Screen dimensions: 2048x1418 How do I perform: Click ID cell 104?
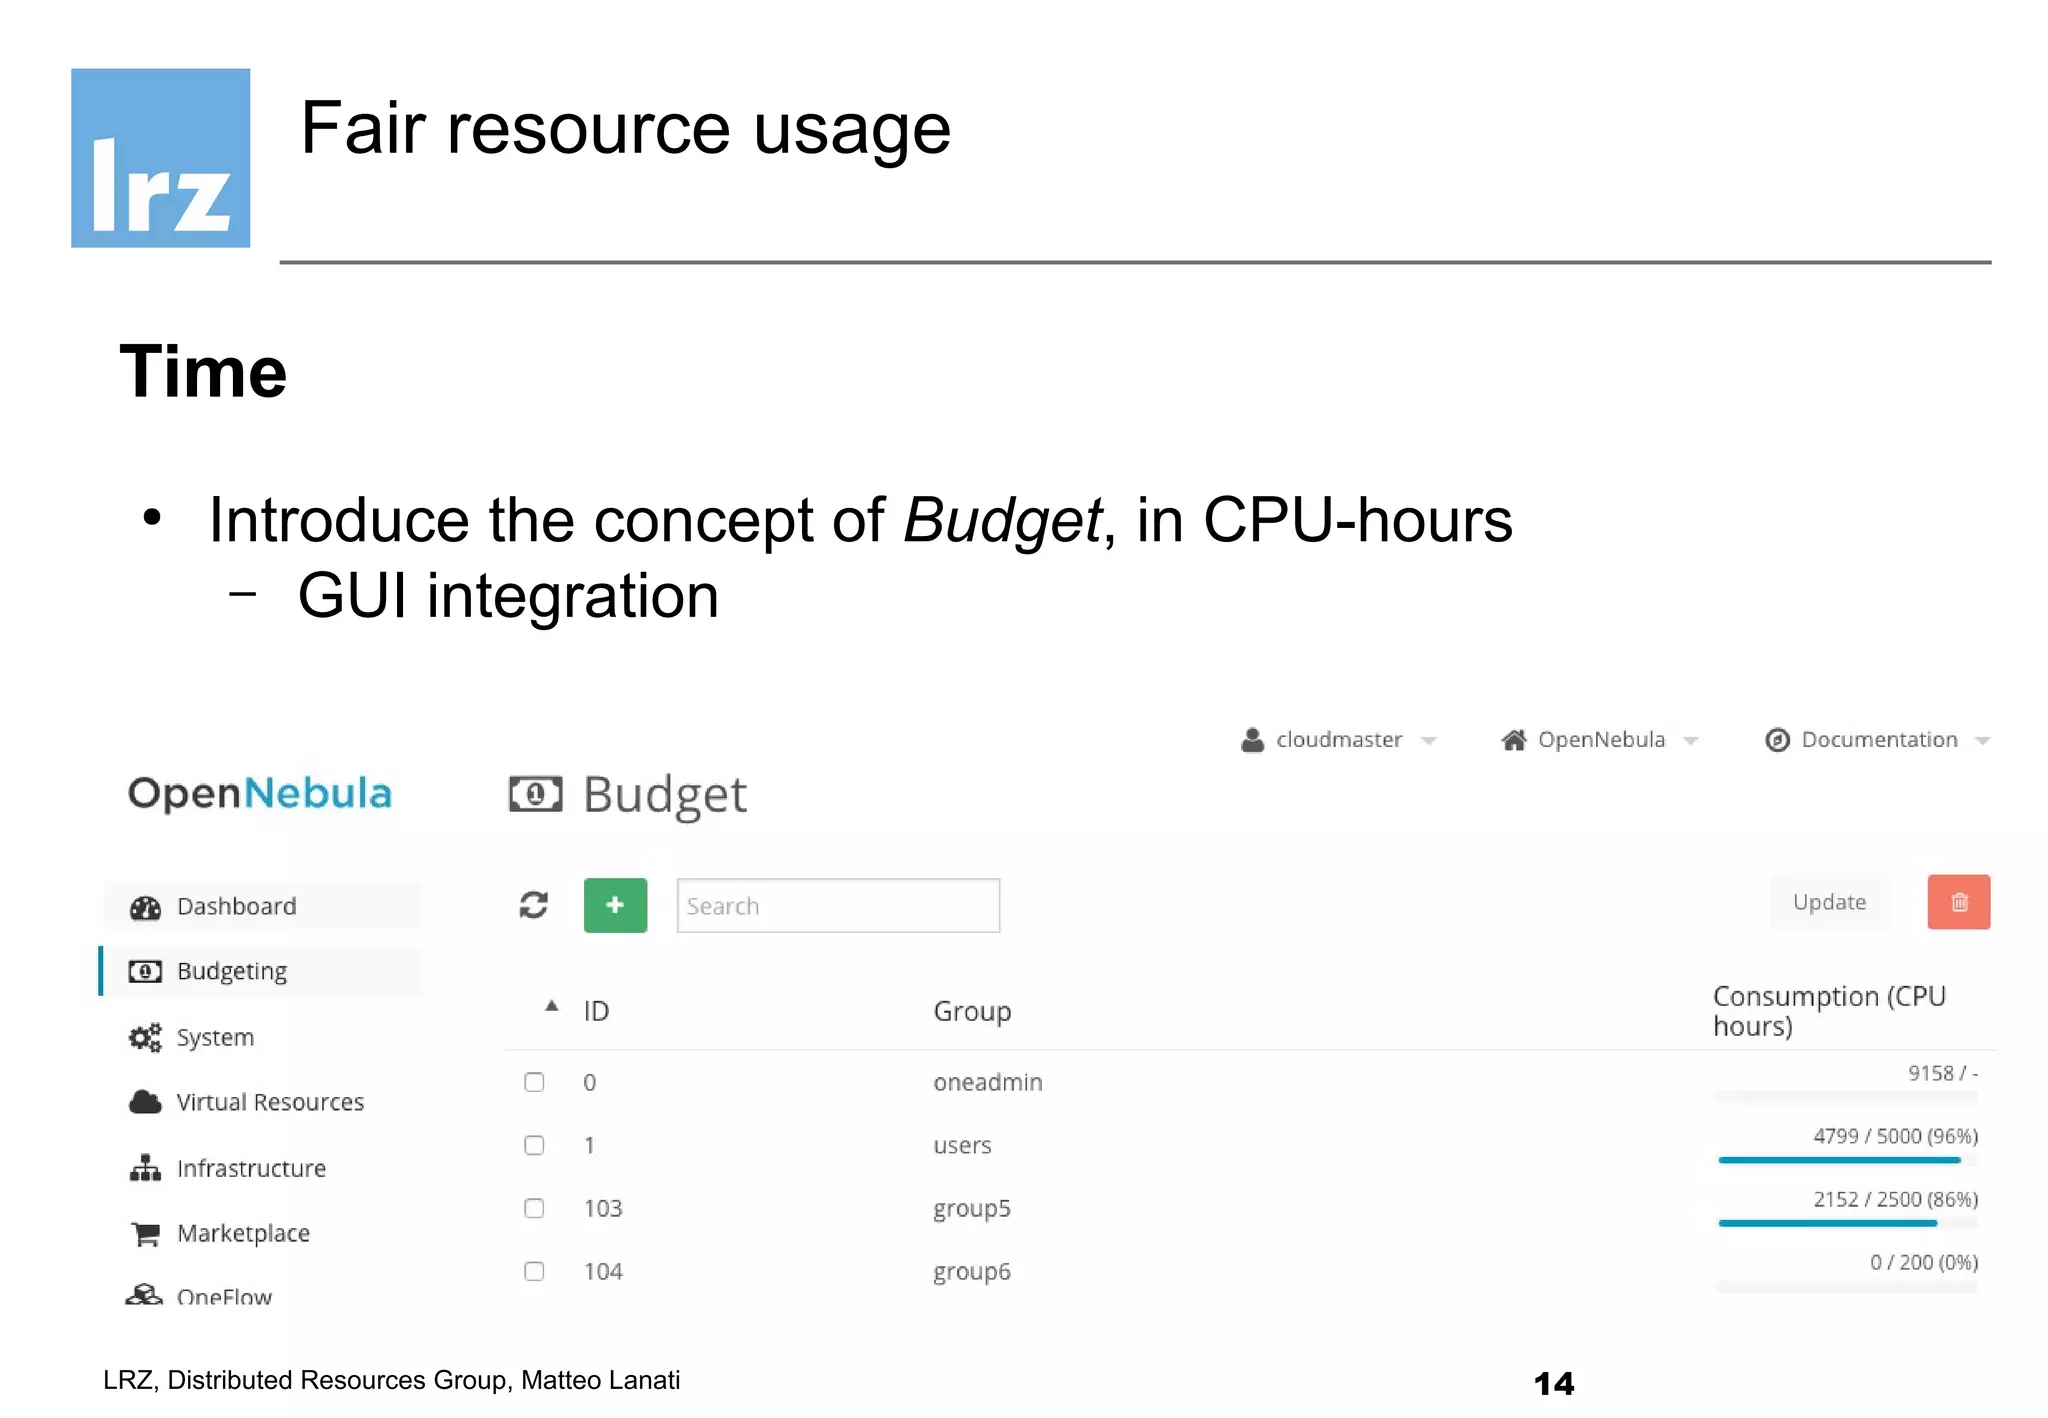(603, 1271)
